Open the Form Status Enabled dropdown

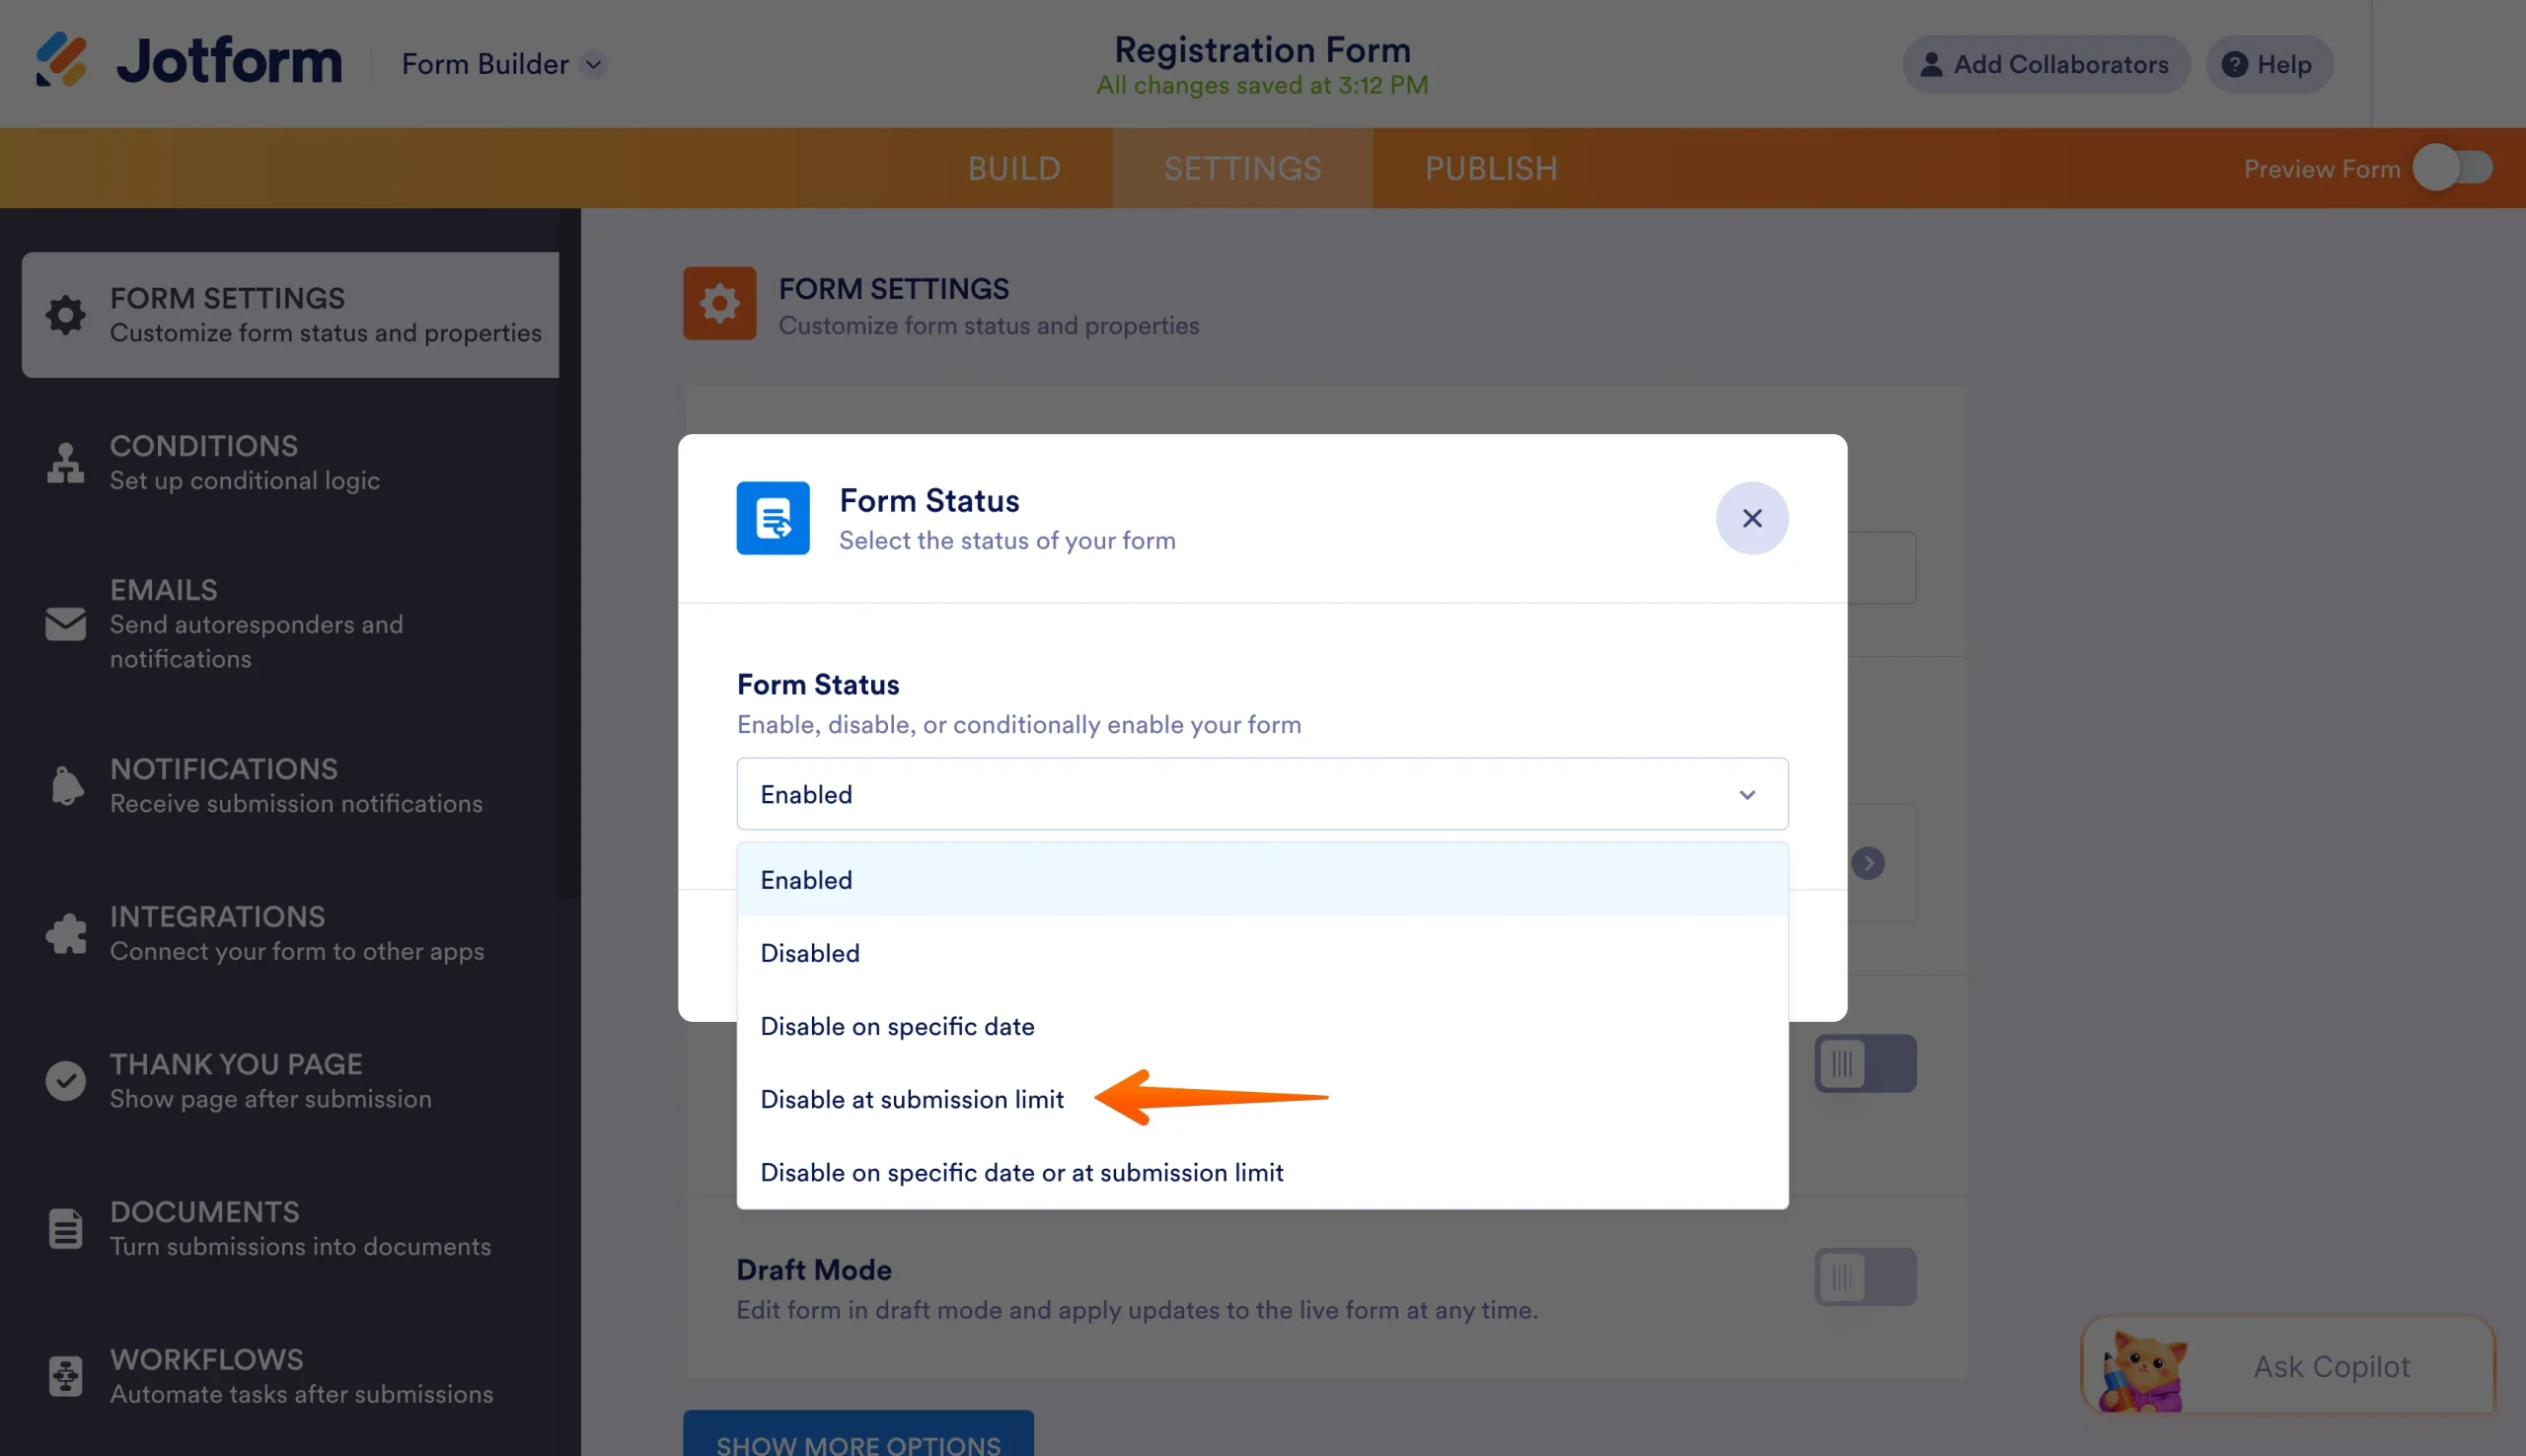click(1262, 794)
